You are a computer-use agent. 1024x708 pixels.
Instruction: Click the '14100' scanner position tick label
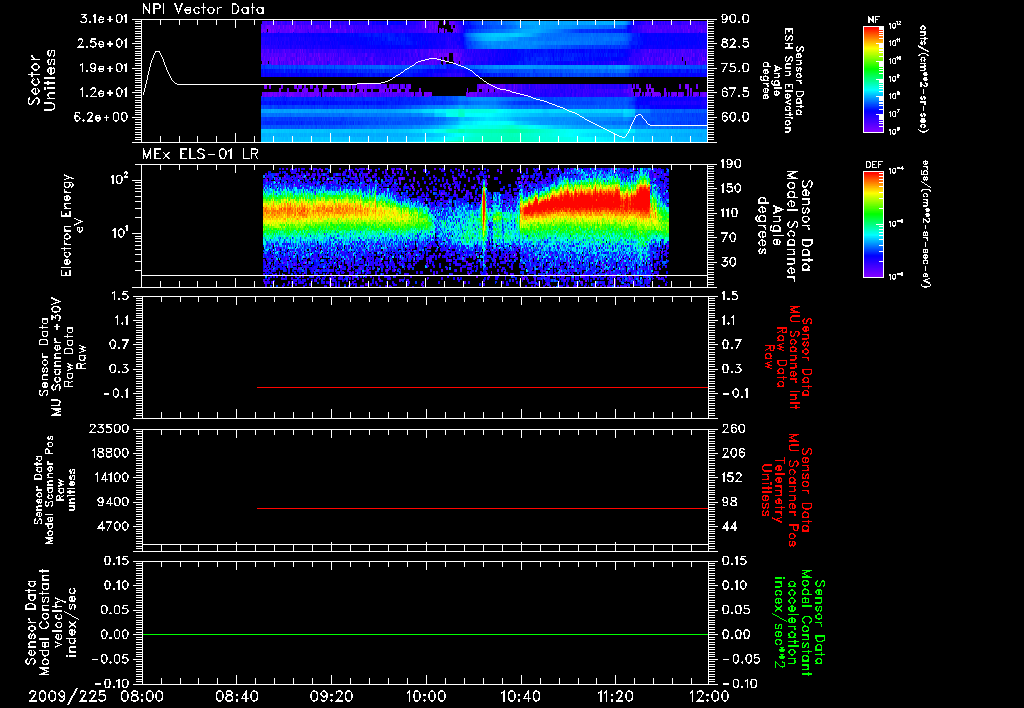(x=109, y=477)
